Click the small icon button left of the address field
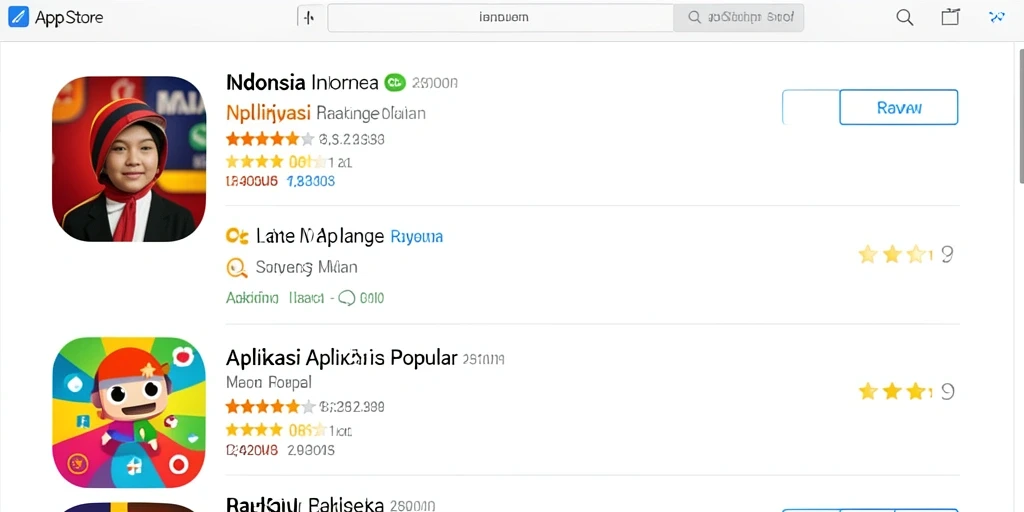 click(x=310, y=18)
